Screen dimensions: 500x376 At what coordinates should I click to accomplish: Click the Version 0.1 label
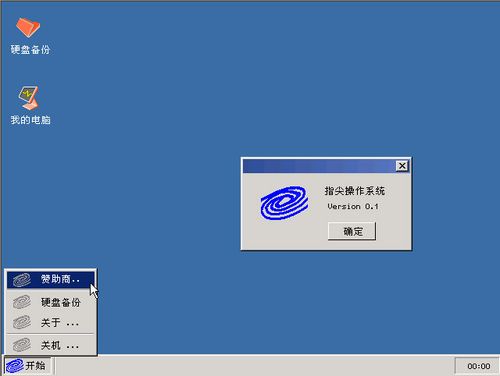[x=353, y=206]
